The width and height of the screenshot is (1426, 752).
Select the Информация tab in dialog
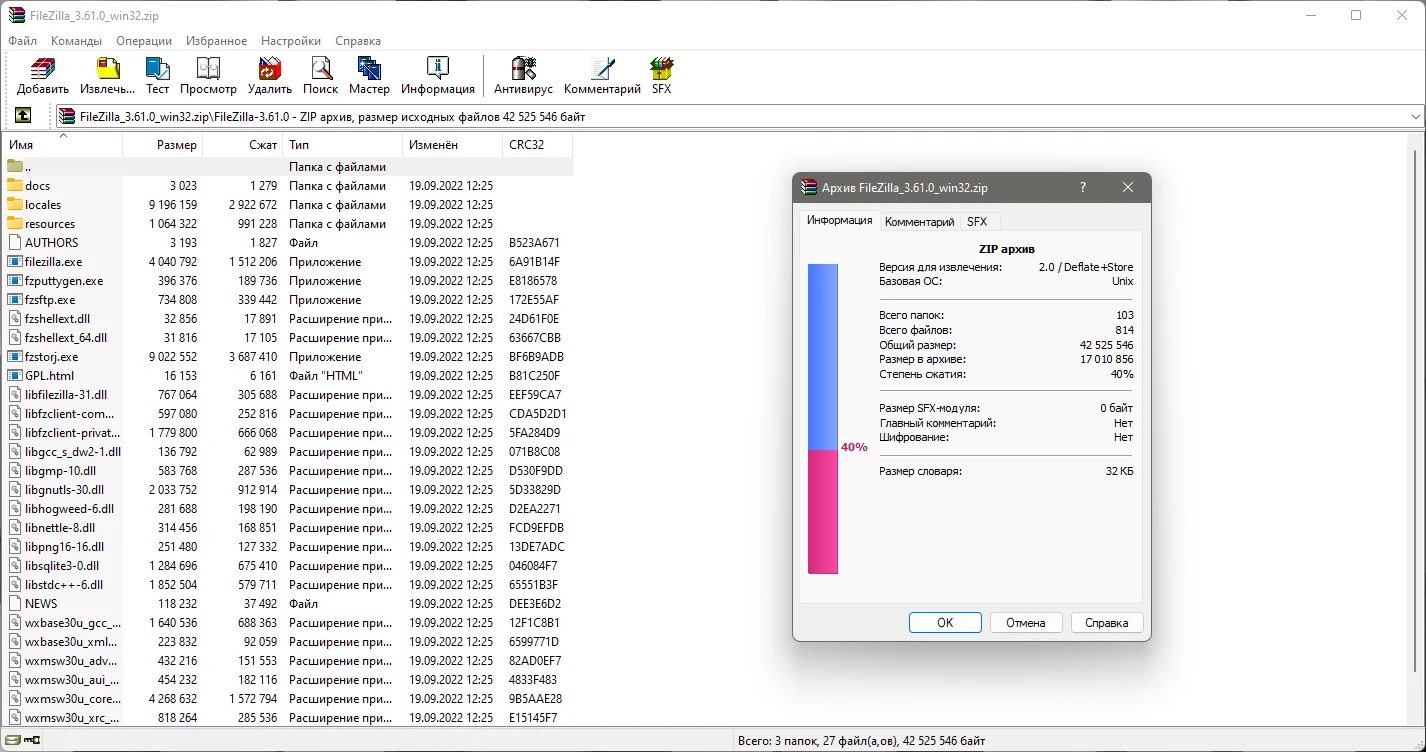[840, 220]
